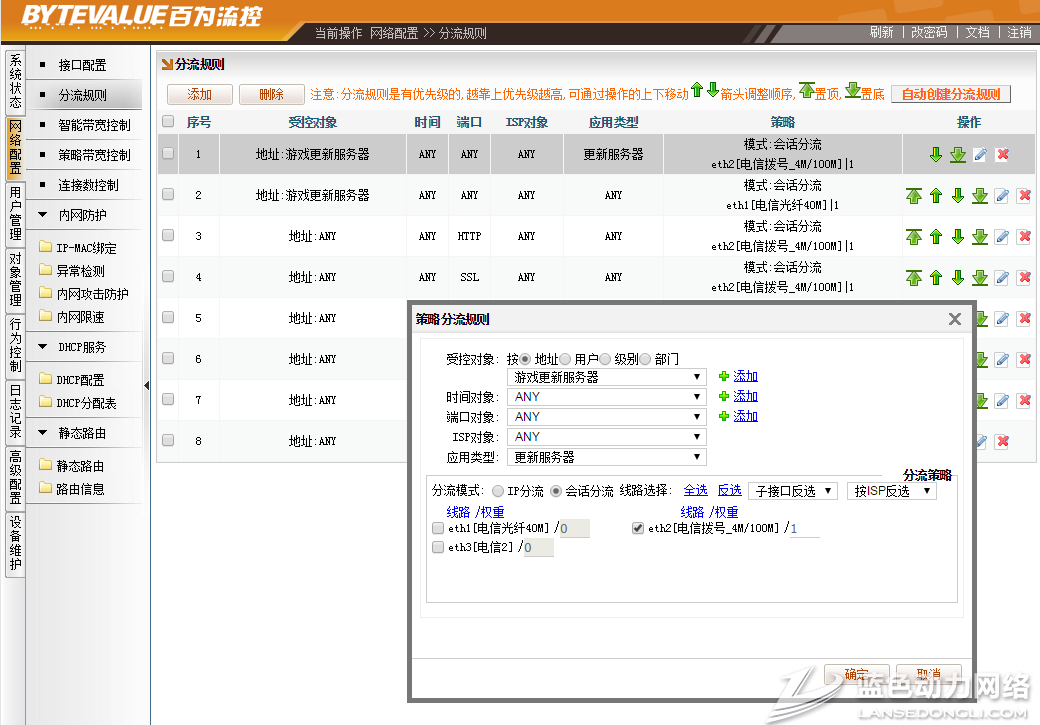Viewport: 1040px width, 725px height.
Task: Open the 子接口反选 dropdown
Action: [793, 491]
